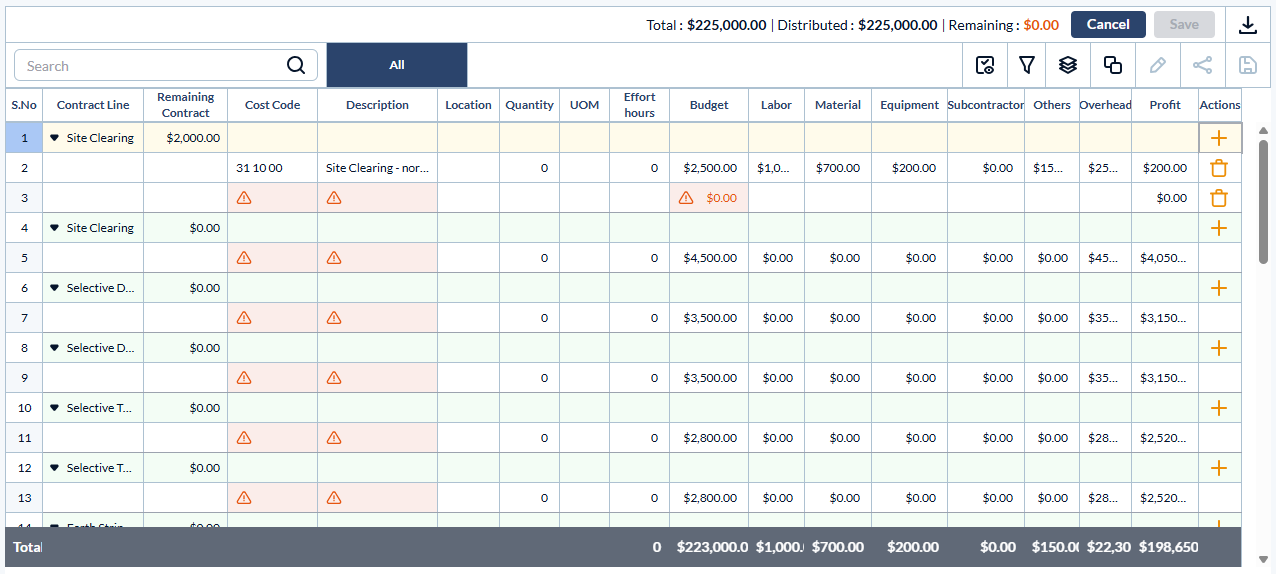Image resolution: width=1276 pixels, height=574 pixels.
Task: Click warning icon in row 3 Budget cell
Action: click(x=686, y=198)
